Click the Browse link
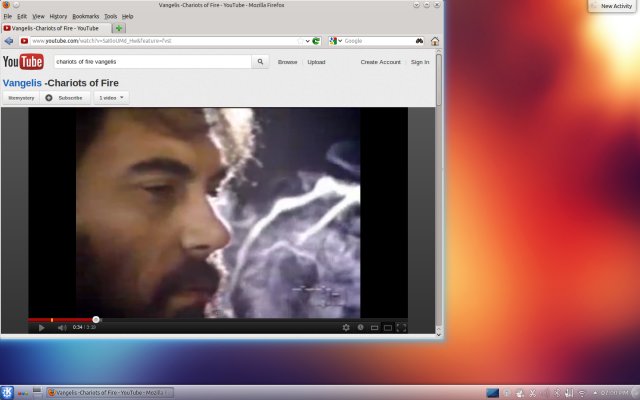The image size is (640, 400). coord(287,62)
